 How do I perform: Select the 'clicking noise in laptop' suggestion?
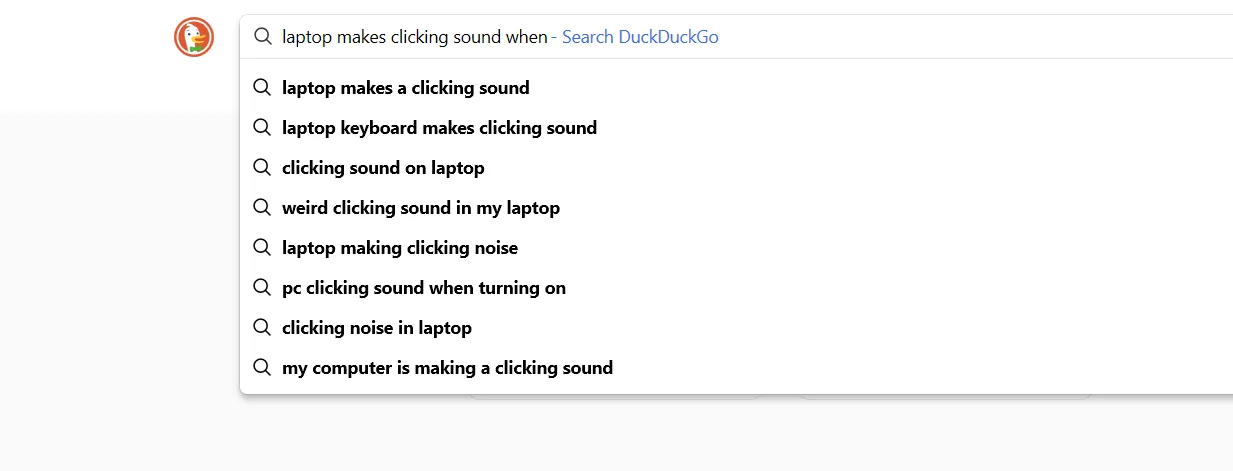tap(377, 328)
